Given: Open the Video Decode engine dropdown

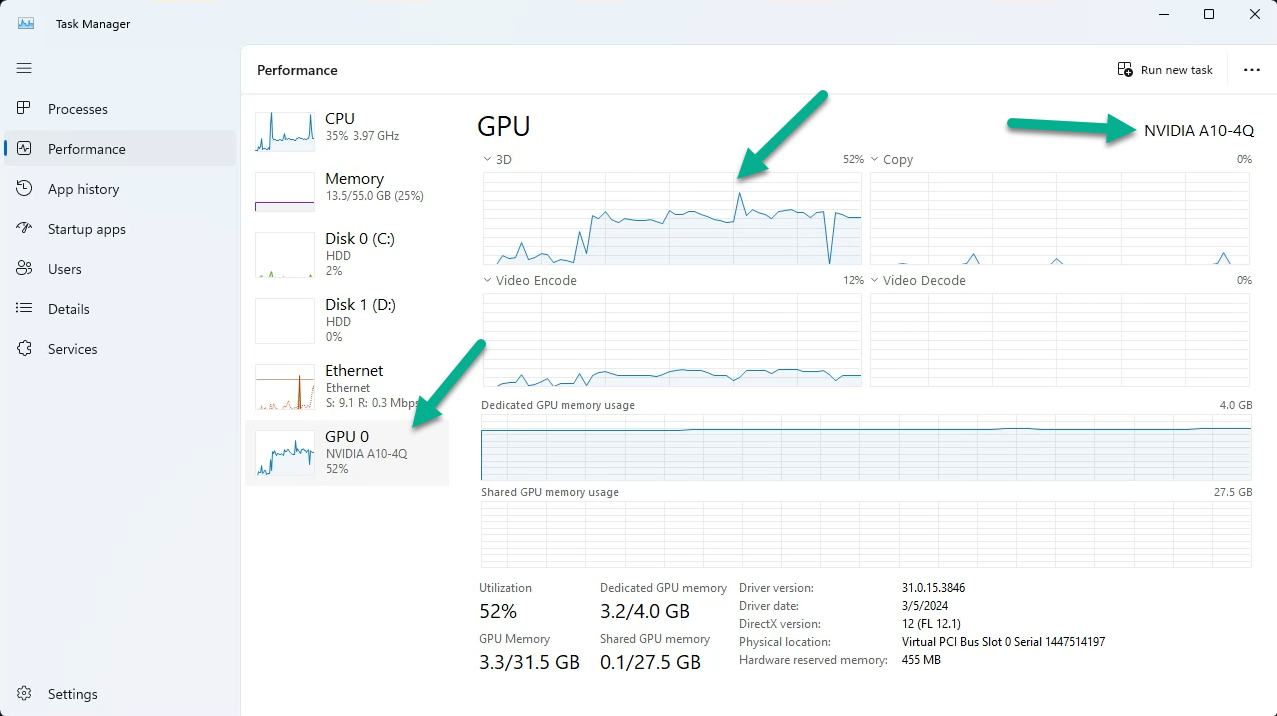Looking at the screenshot, I should click(x=874, y=280).
